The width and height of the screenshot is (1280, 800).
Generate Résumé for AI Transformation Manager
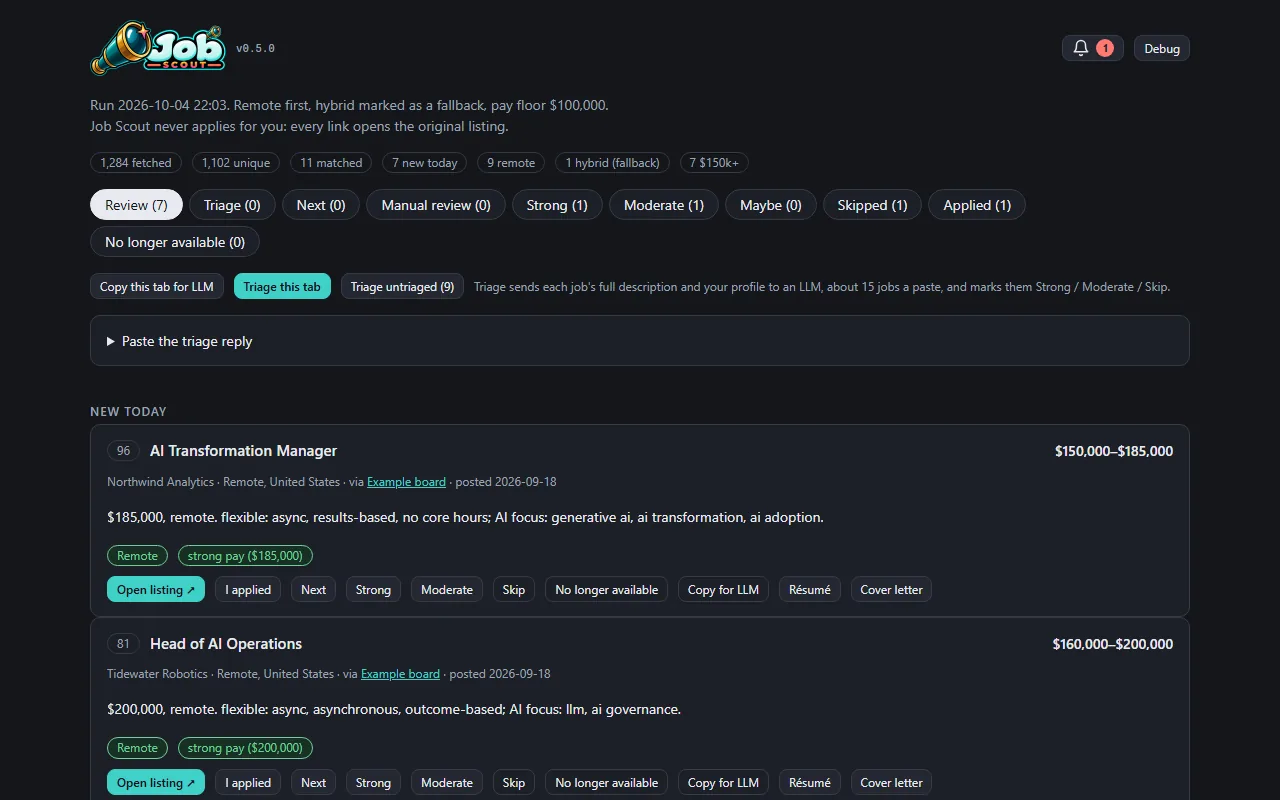[810, 590]
